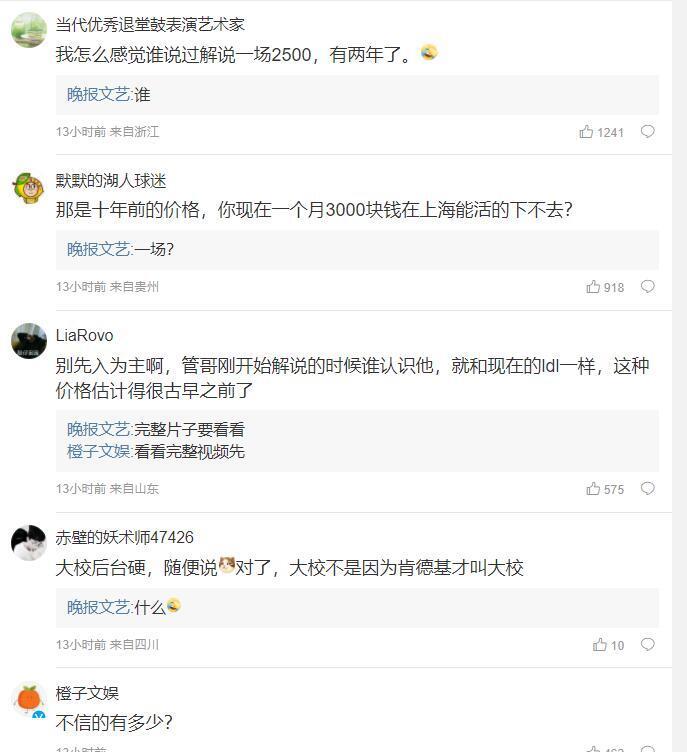Like the comment with 918 likes
The width and height of the screenshot is (687, 752).
pyautogui.click(x=593, y=287)
